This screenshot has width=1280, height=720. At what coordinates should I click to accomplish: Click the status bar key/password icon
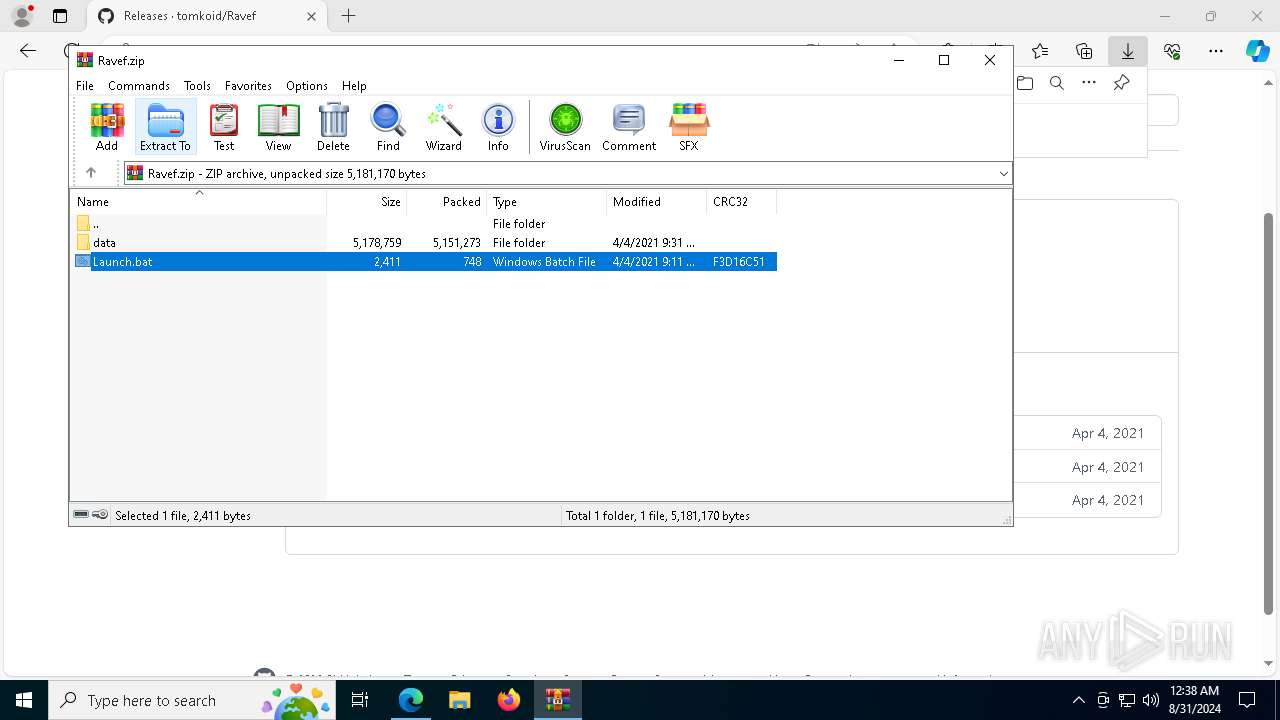click(x=100, y=515)
